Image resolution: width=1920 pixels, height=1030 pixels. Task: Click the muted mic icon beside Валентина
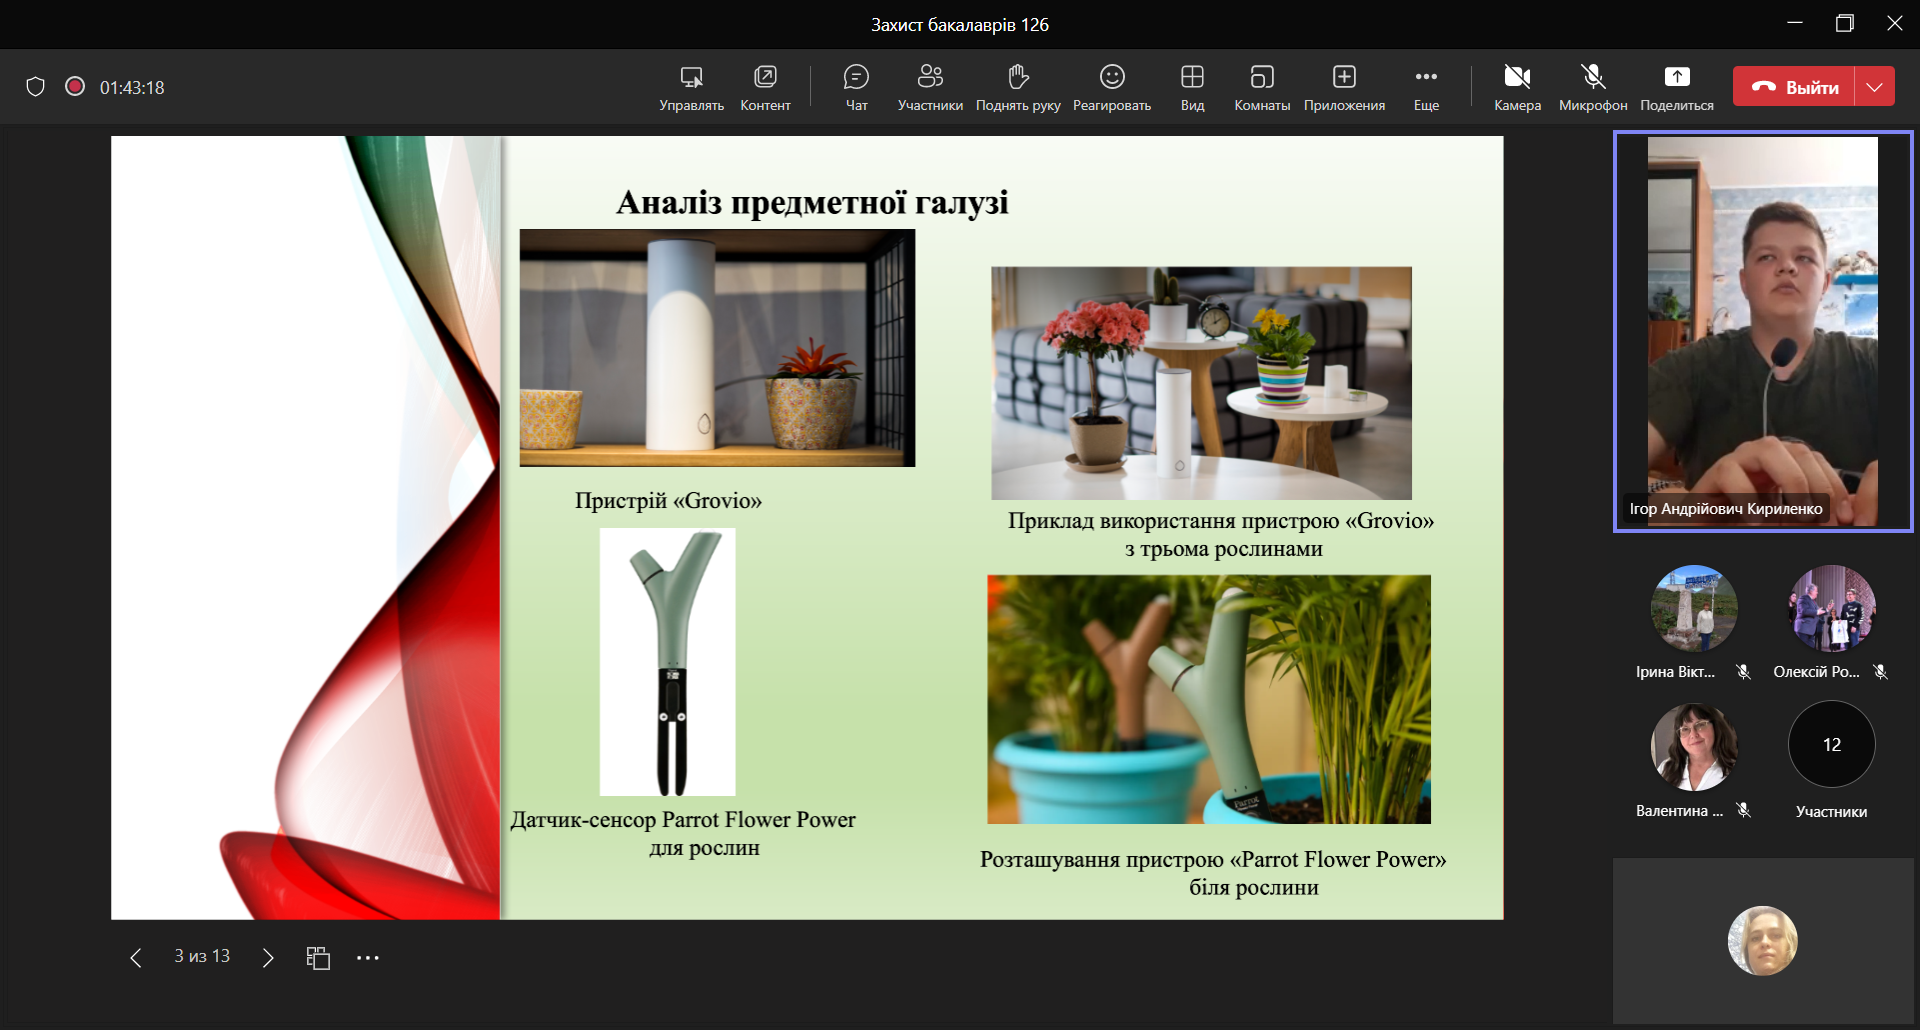(x=1744, y=811)
